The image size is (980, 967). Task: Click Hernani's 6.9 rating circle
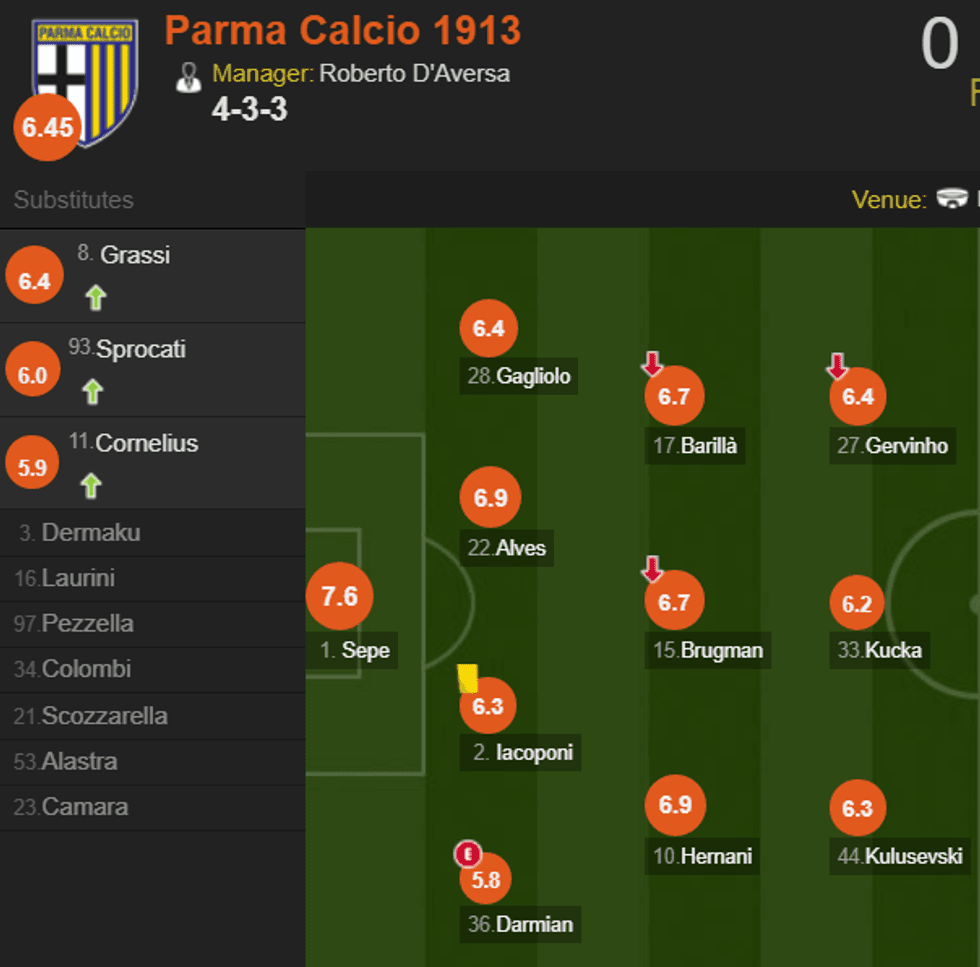coord(676,806)
